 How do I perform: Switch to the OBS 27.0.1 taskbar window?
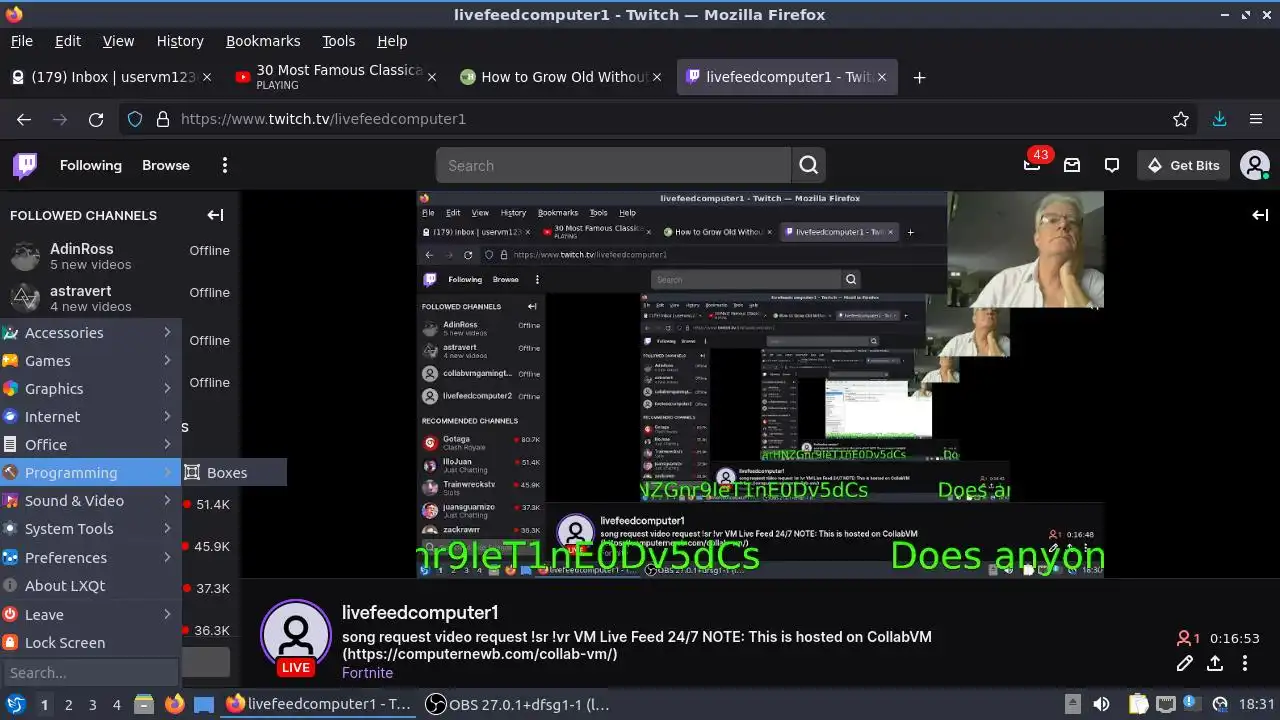pos(518,704)
